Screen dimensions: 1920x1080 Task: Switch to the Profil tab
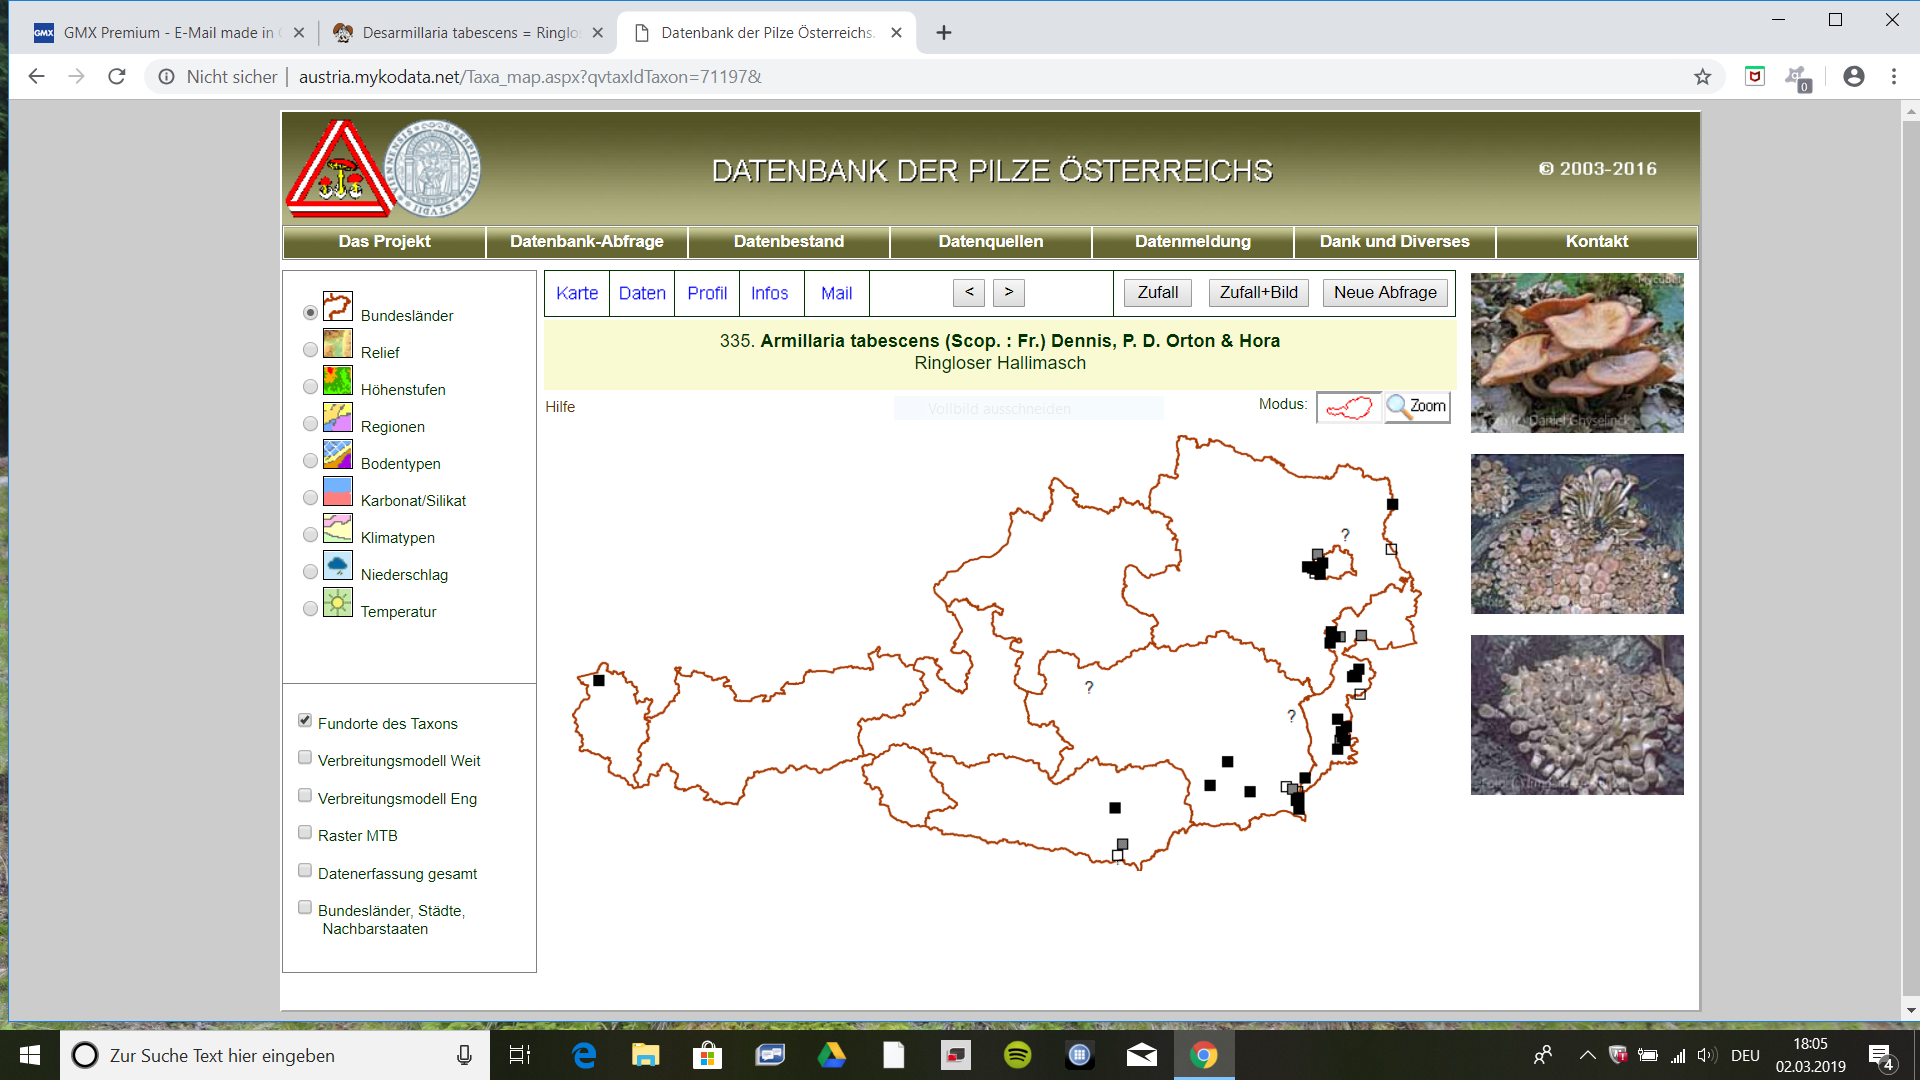pyautogui.click(x=706, y=293)
